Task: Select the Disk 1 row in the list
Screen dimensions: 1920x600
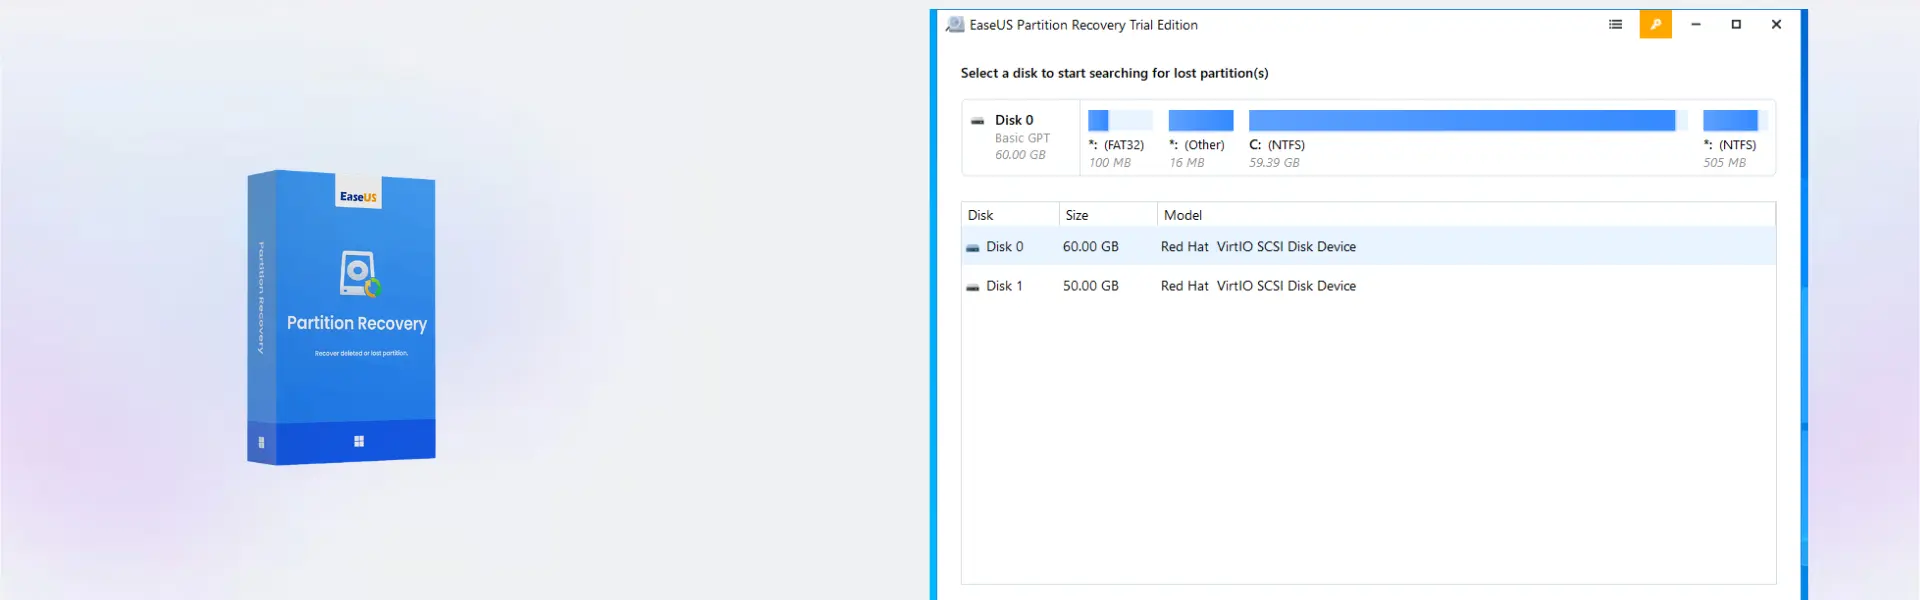Action: point(1368,286)
